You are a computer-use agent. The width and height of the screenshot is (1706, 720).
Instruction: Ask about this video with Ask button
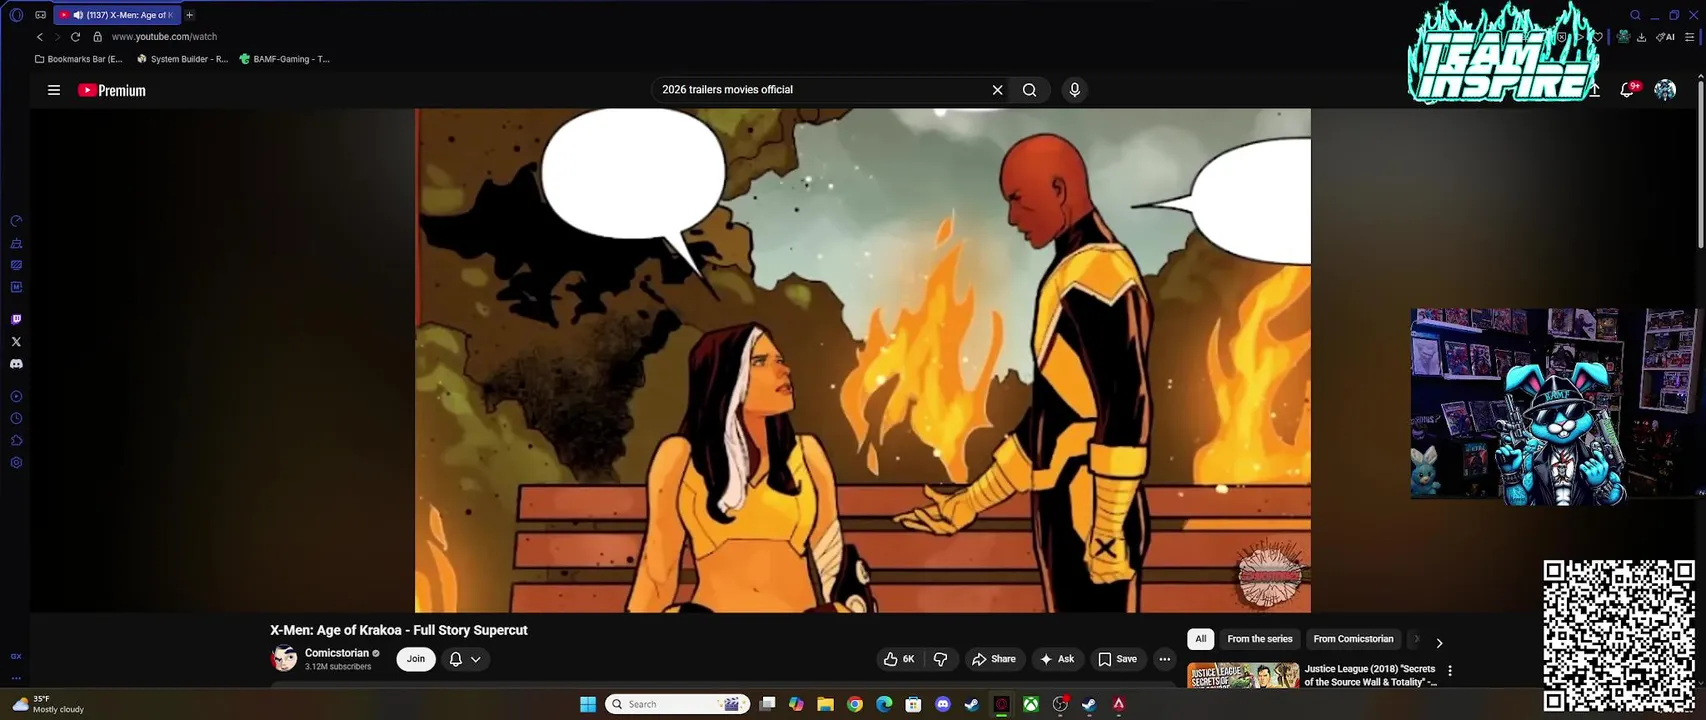point(1057,659)
